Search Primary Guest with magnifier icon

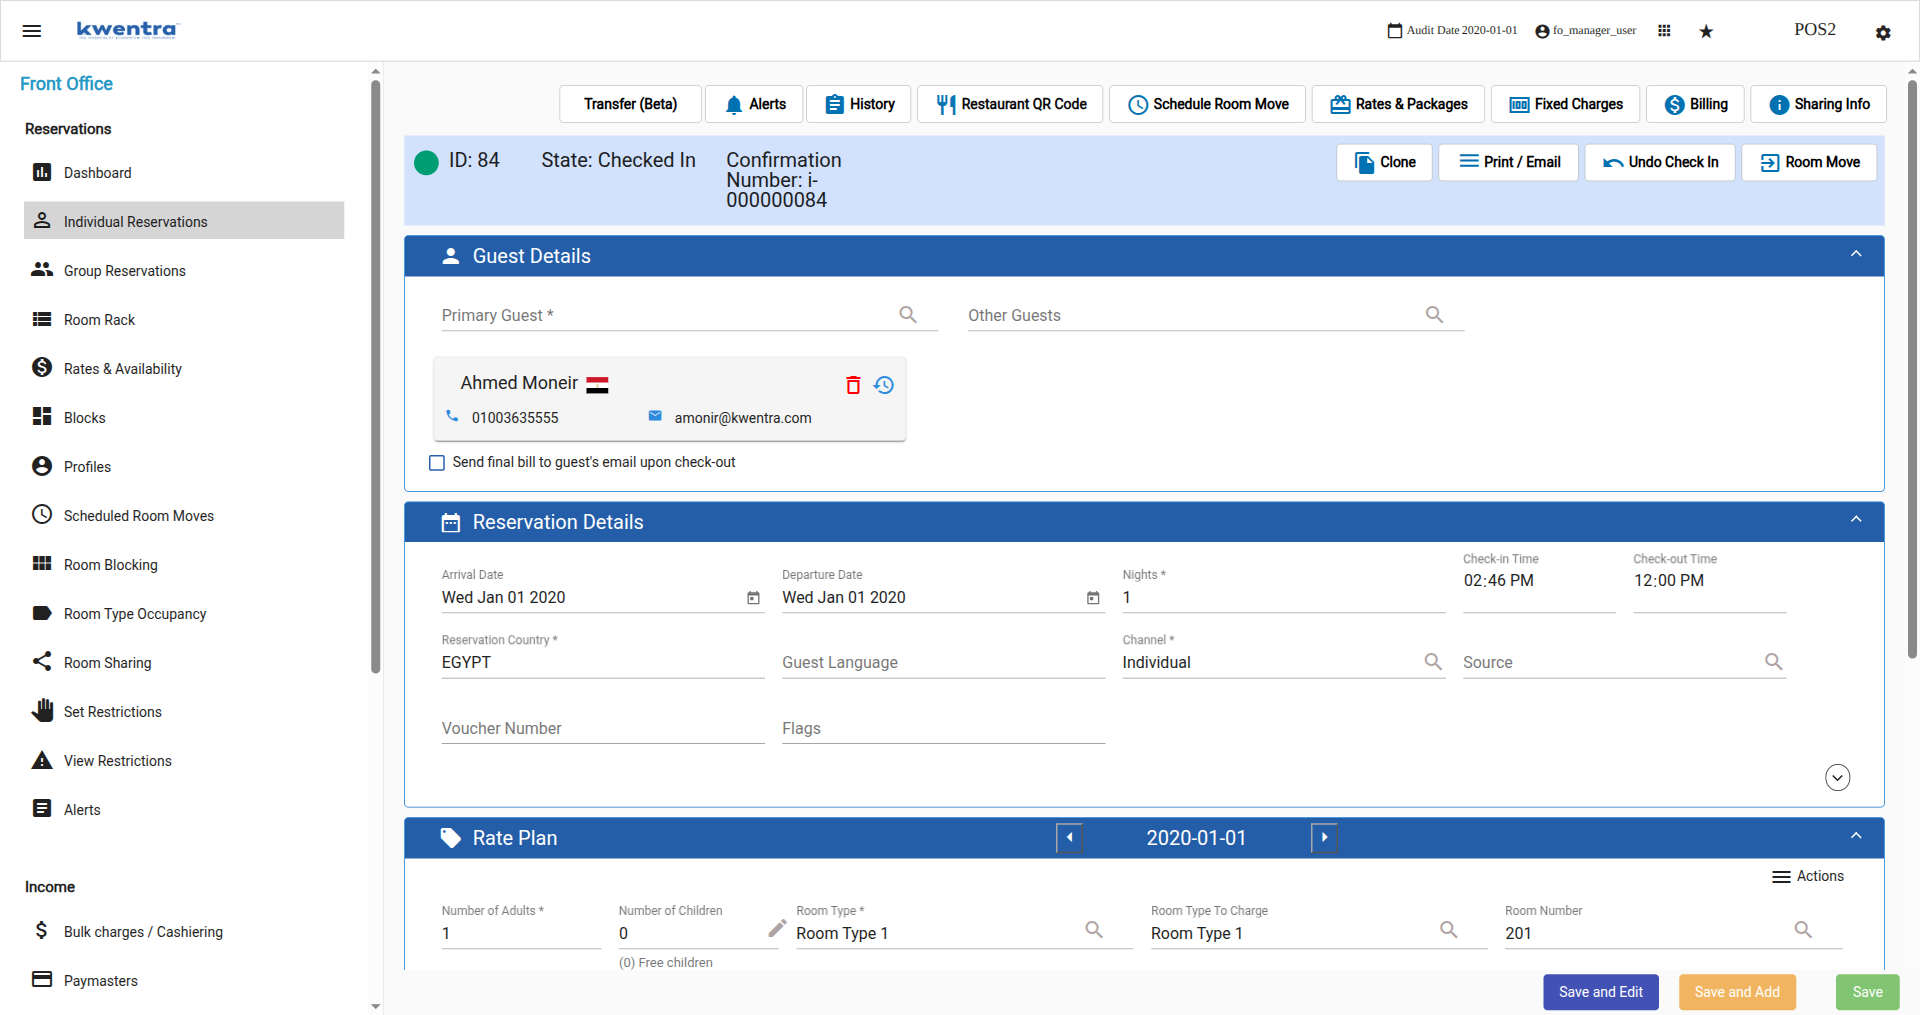[x=908, y=315]
